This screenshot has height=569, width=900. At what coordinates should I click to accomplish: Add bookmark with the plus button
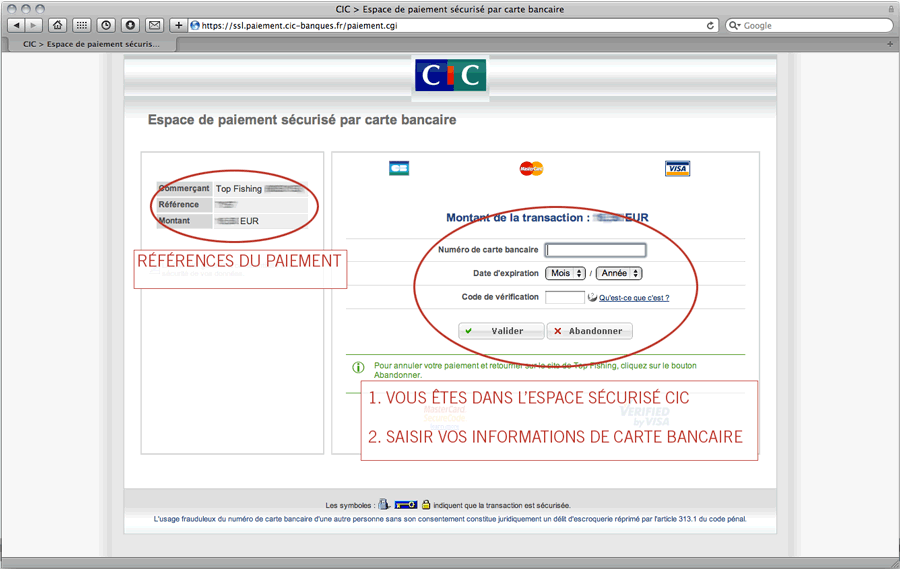179,25
